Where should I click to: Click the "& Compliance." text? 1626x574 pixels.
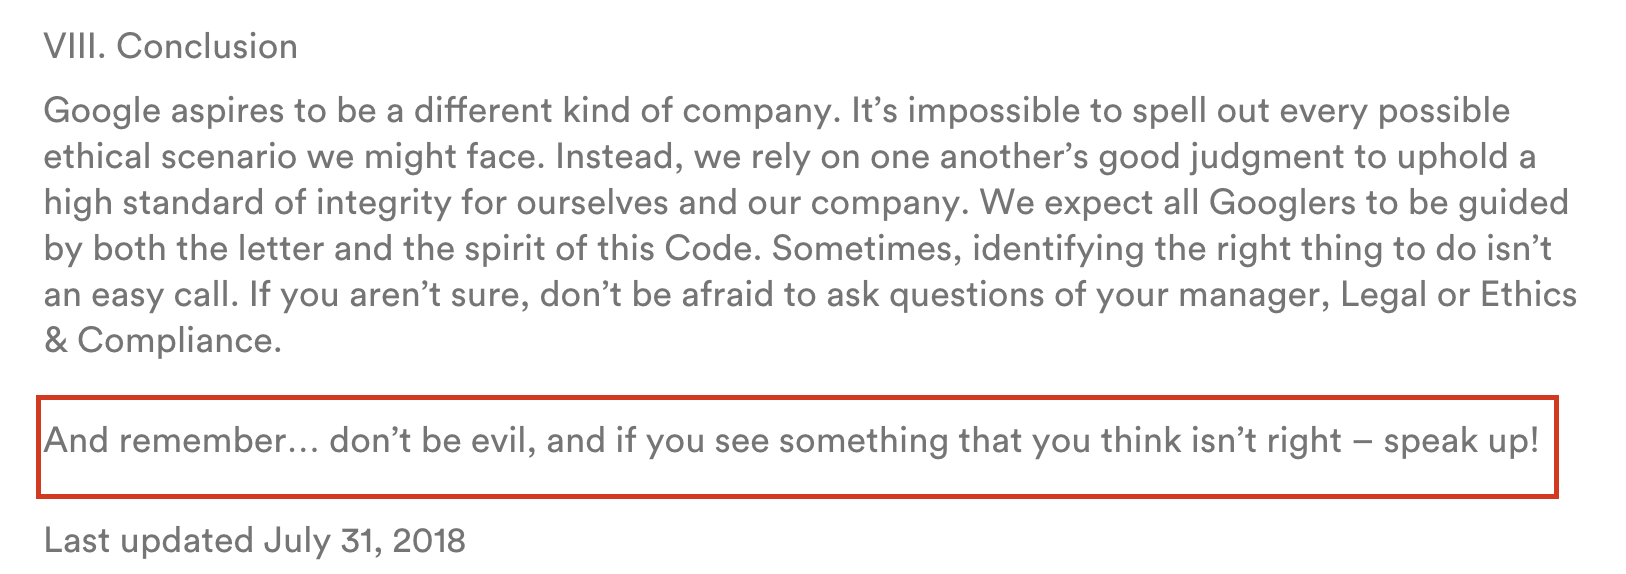click(x=163, y=341)
